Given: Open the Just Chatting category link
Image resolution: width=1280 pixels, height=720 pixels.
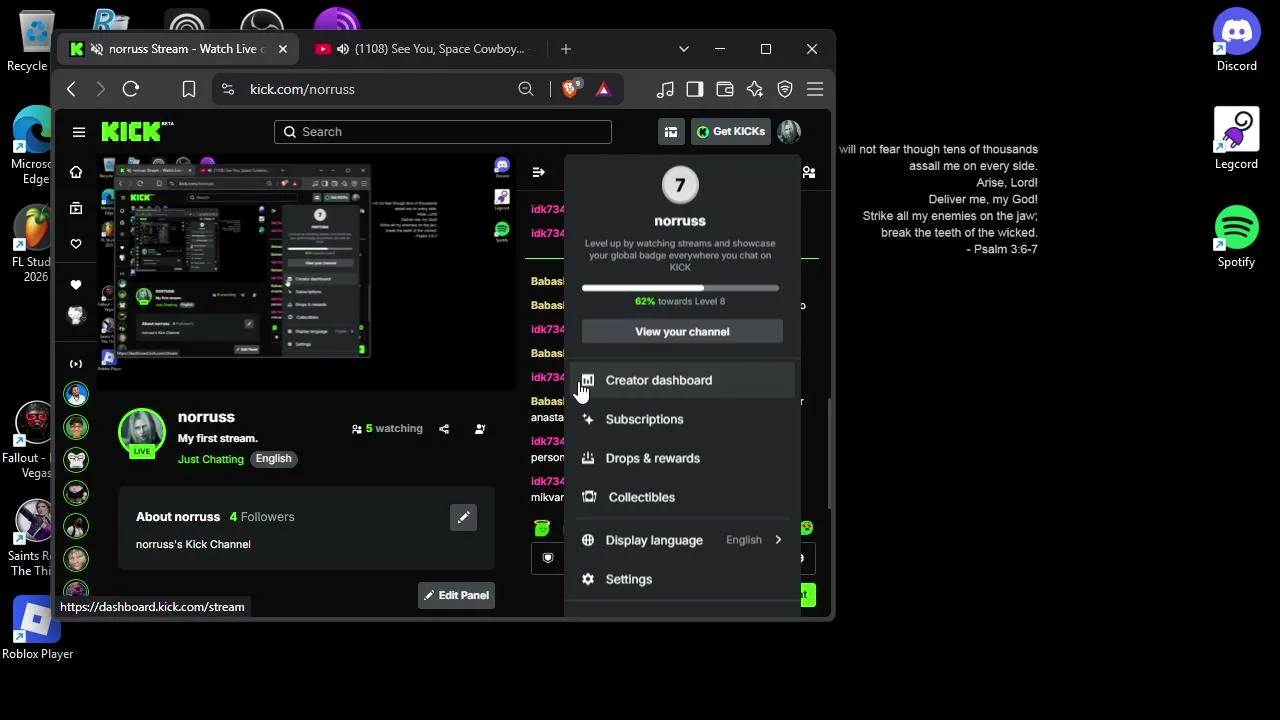Looking at the screenshot, I should click(x=211, y=459).
